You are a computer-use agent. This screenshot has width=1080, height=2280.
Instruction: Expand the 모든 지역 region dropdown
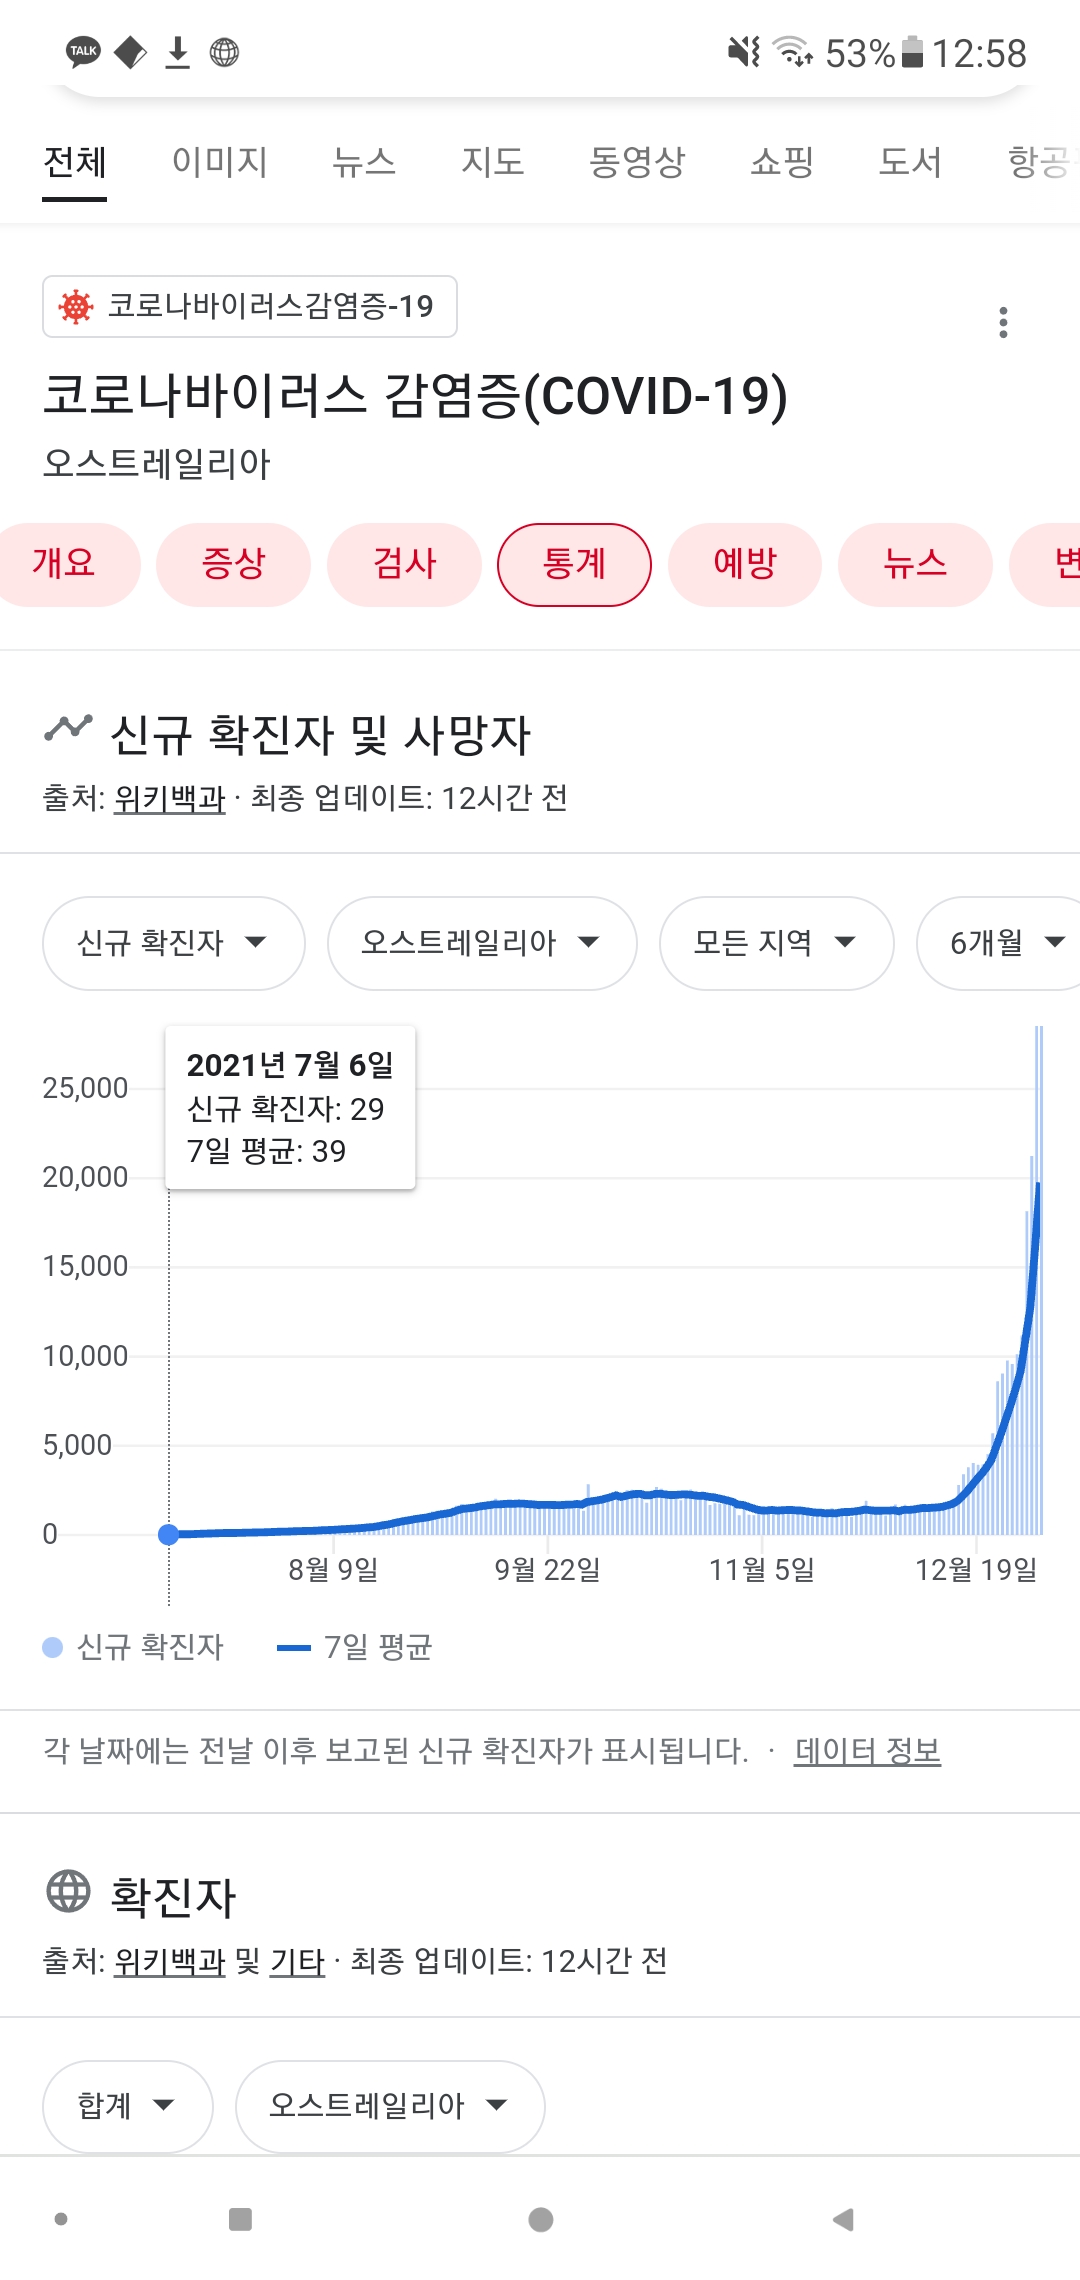pyautogui.click(x=775, y=942)
